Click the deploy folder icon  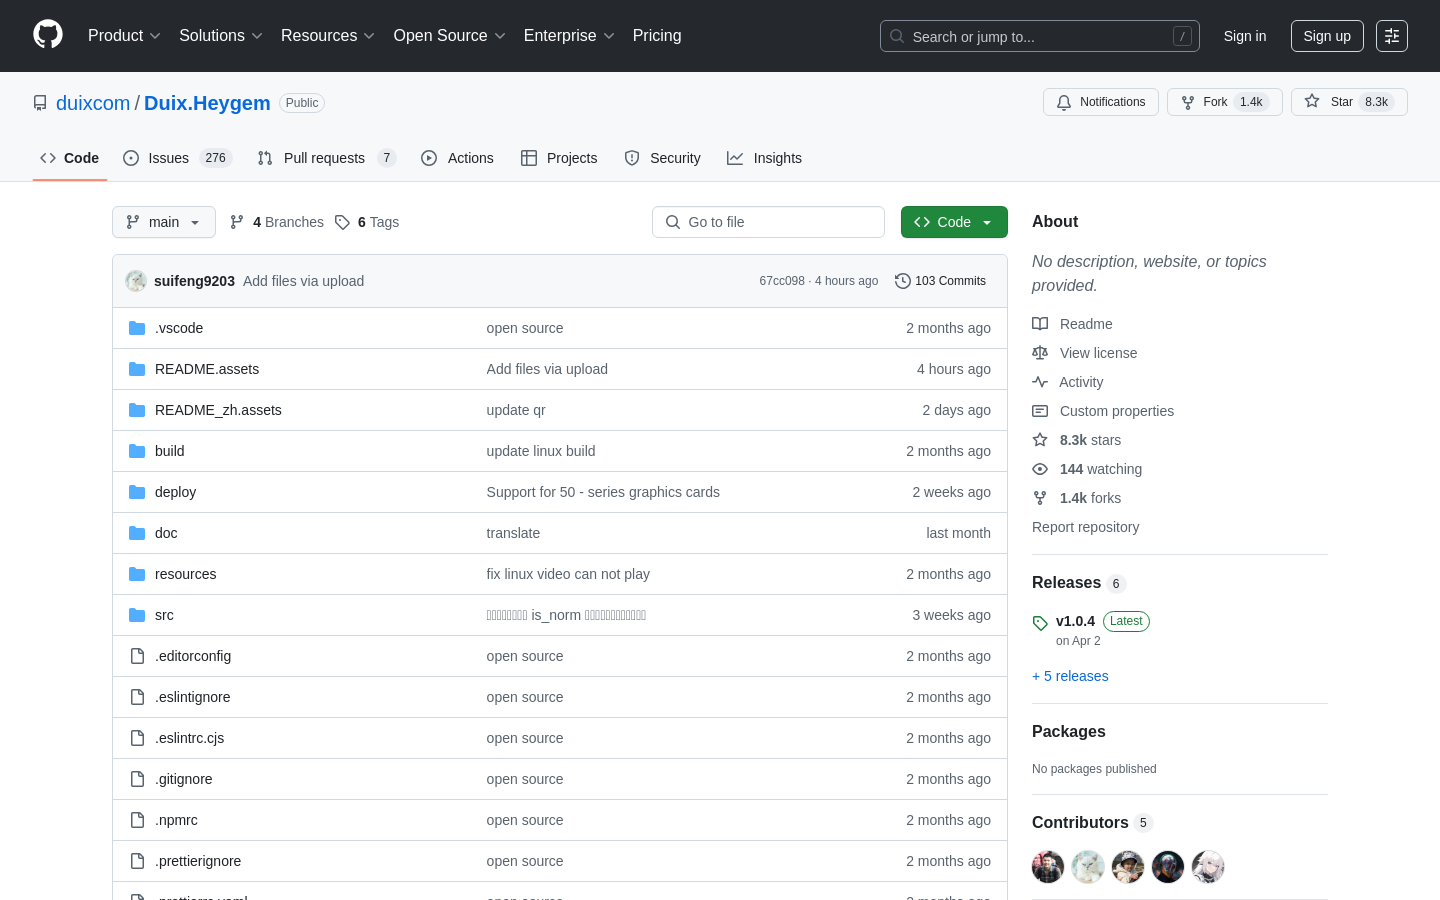pos(137,492)
